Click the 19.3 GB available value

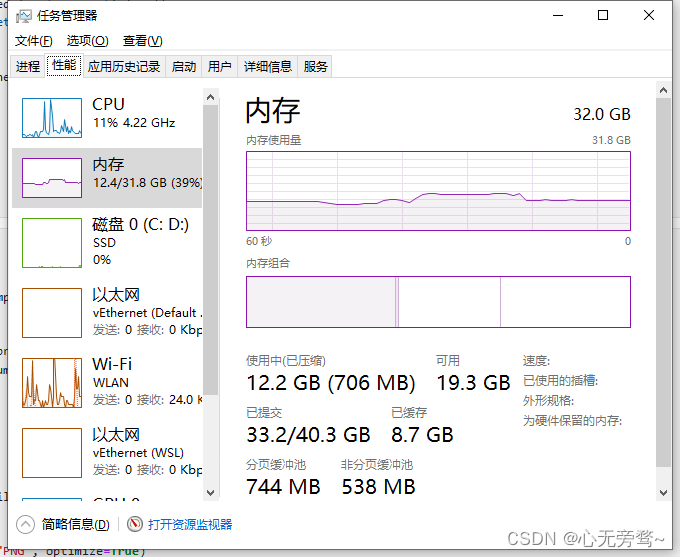pos(473,383)
